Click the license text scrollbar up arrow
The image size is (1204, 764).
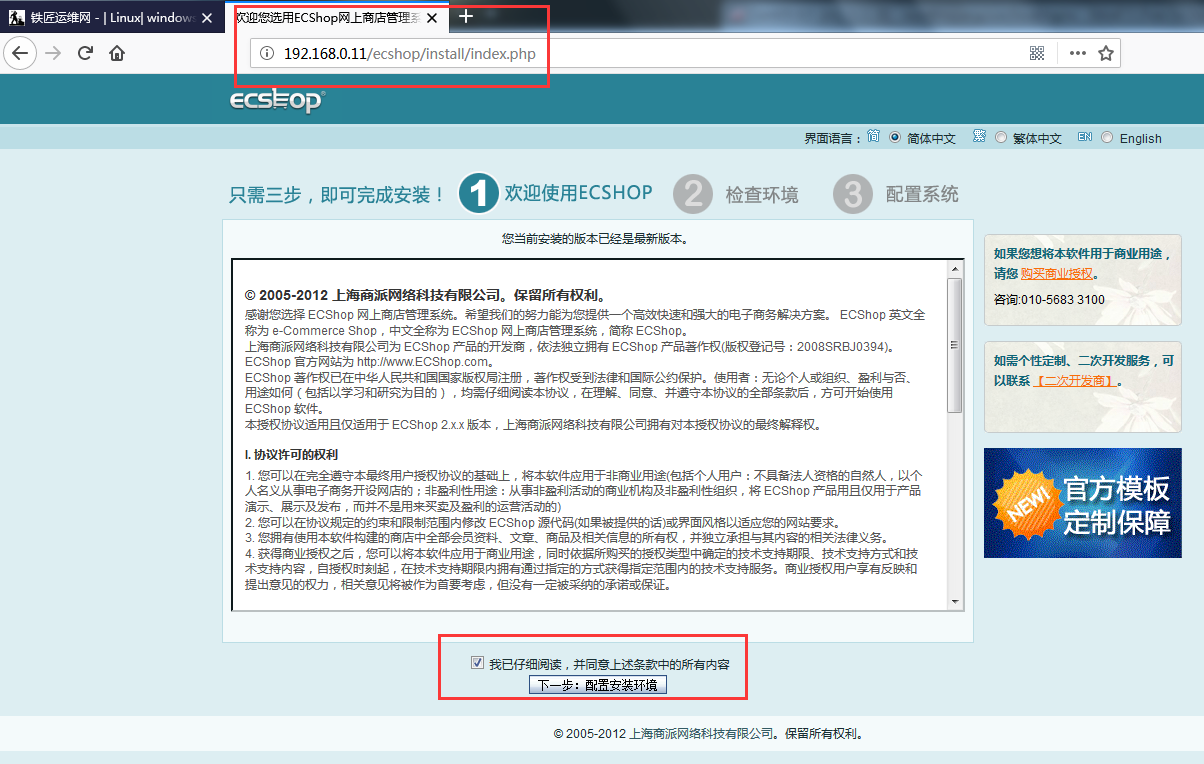955,269
